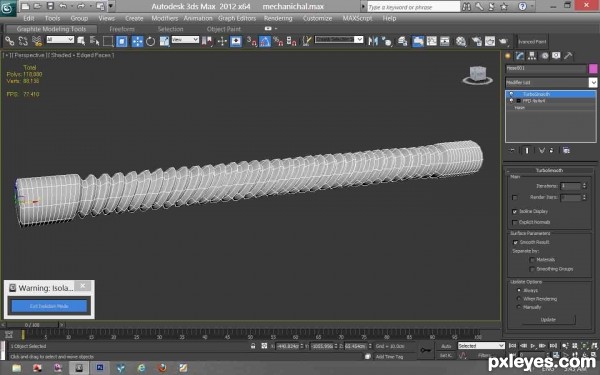The width and height of the screenshot is (600, 375).
Task: Open the key filter Selected dropdown
Action: tap(481, 346)
